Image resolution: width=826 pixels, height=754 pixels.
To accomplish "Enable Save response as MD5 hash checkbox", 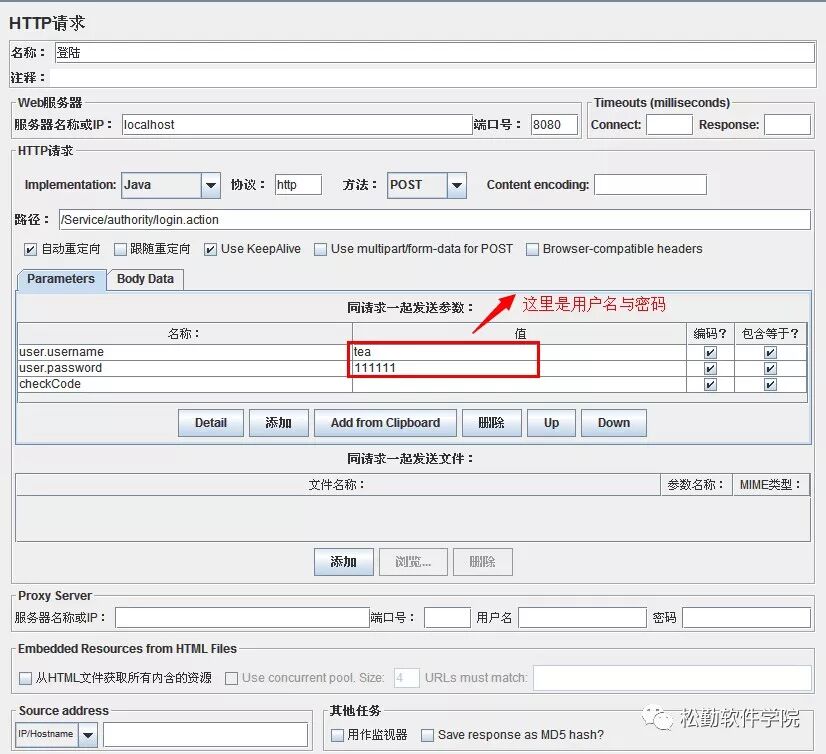I will pos(428,735).
